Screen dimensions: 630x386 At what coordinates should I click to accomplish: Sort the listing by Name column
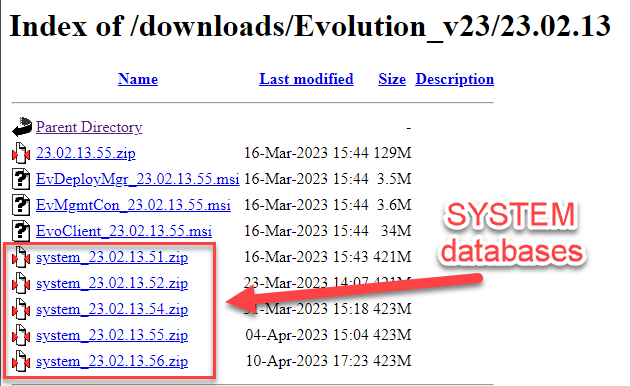click(x=138, y=79)
